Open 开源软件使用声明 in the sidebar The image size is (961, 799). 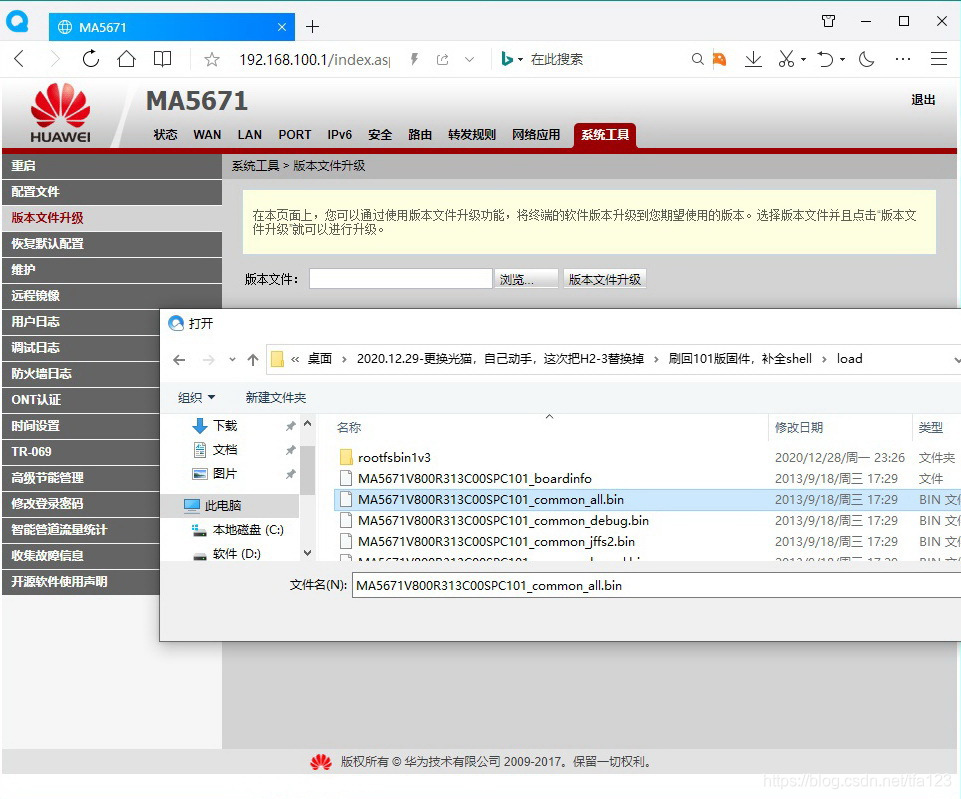[81, 581]
